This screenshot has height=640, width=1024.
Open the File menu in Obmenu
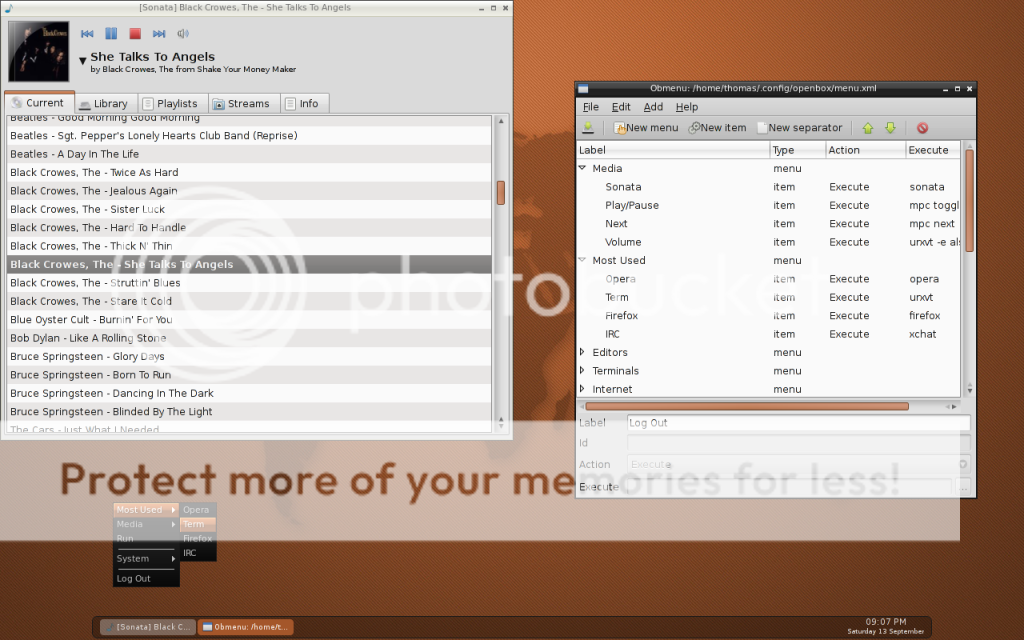point(590,107)
